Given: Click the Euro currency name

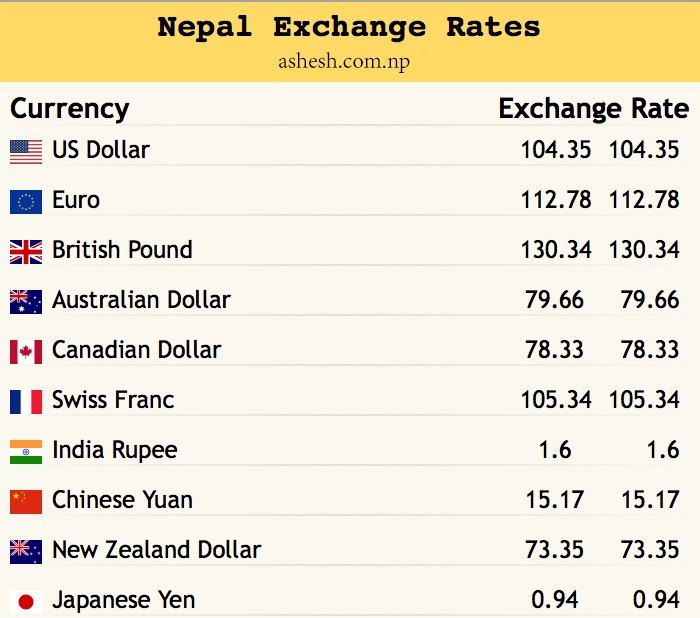Looking at the screenshot, I should (x=76, y=200).
